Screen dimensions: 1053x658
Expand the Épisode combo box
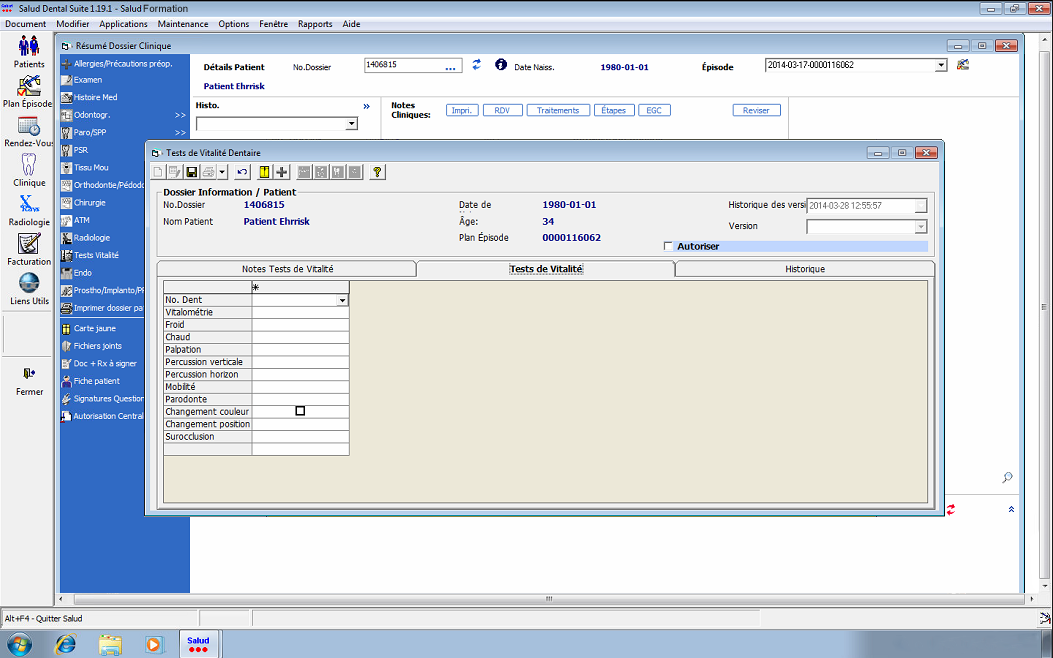click(x=940, y=66)
